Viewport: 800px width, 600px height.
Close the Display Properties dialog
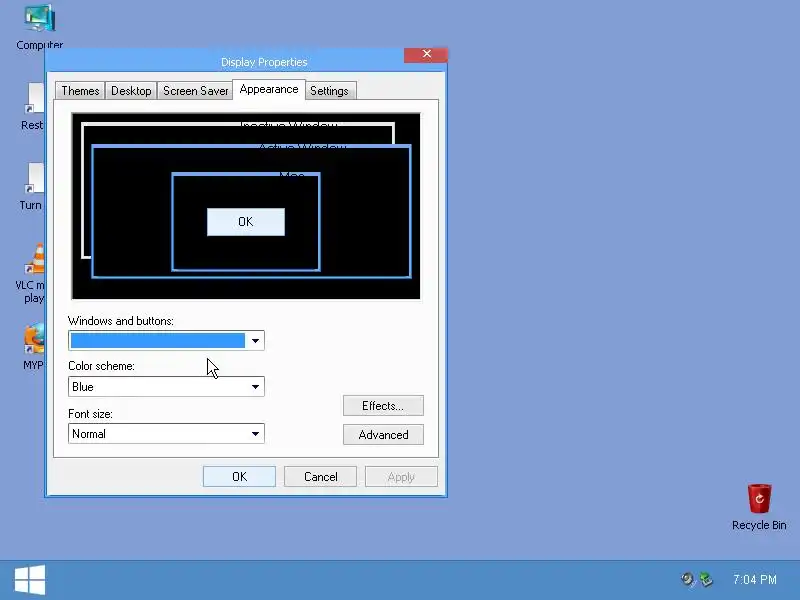(x=426, y=54)
